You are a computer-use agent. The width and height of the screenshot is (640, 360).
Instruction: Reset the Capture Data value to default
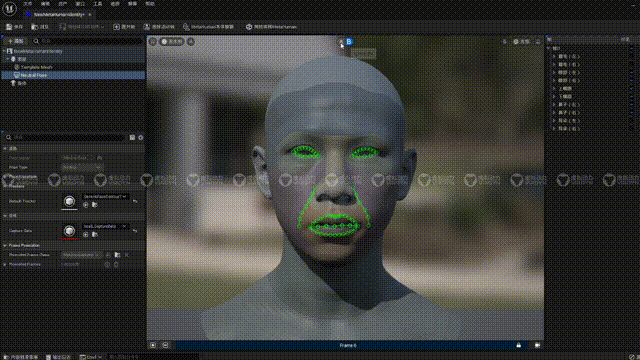[135, 231]
